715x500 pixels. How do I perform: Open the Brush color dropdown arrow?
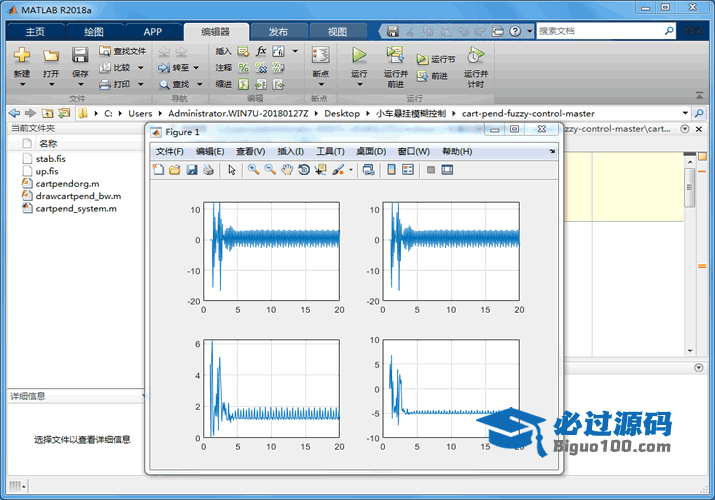point(351,170)
